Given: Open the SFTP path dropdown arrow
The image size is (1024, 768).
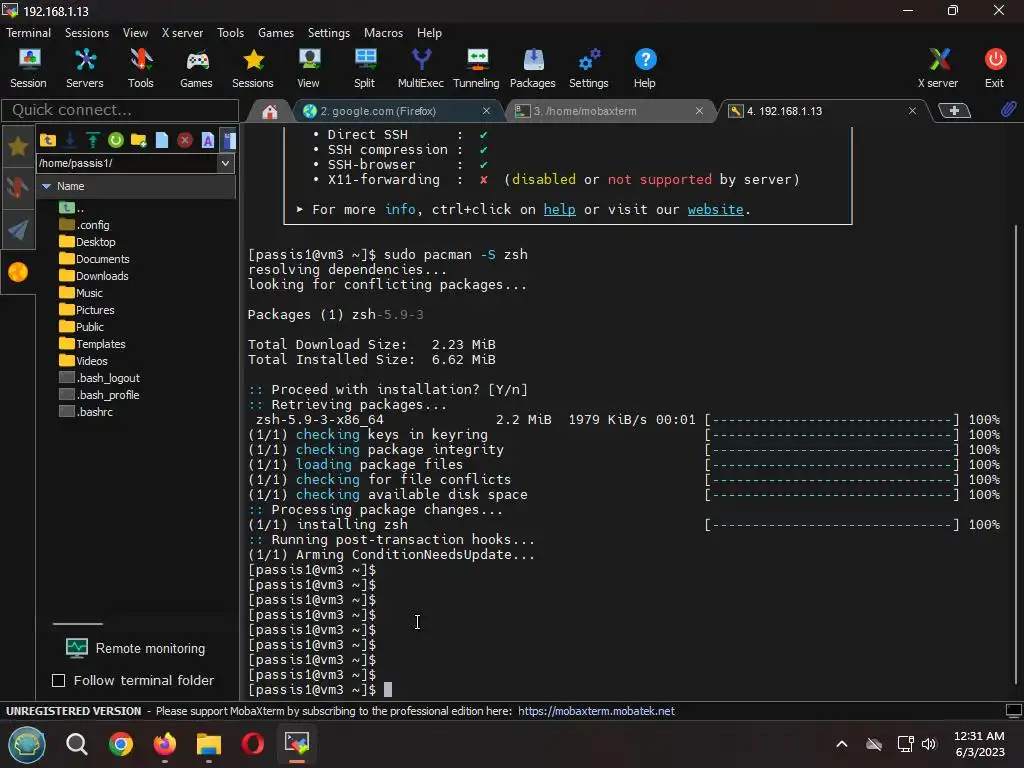Looking at the screenshot, I should pos(225,163).
